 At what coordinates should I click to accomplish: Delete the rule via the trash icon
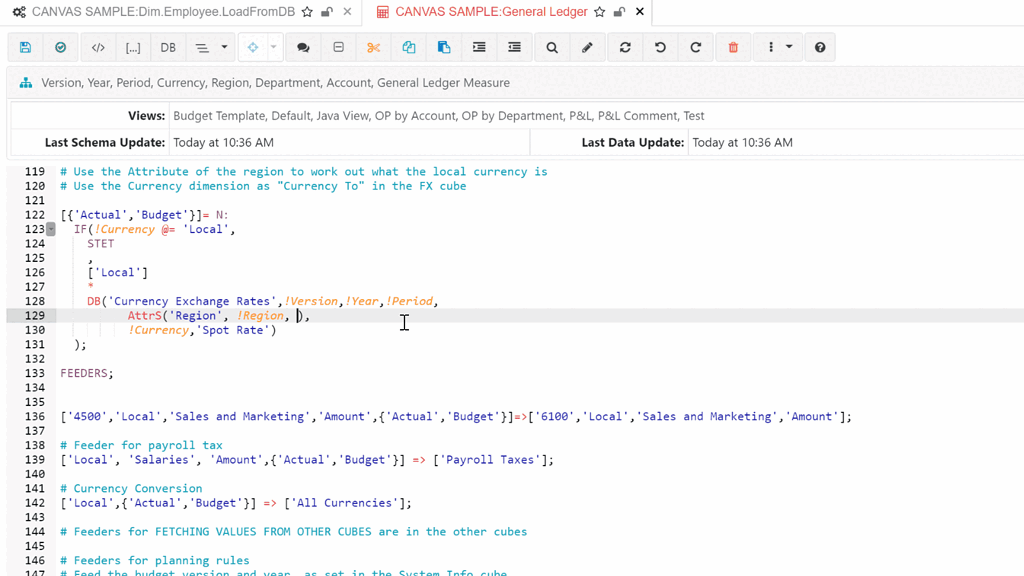click(732, 47)
